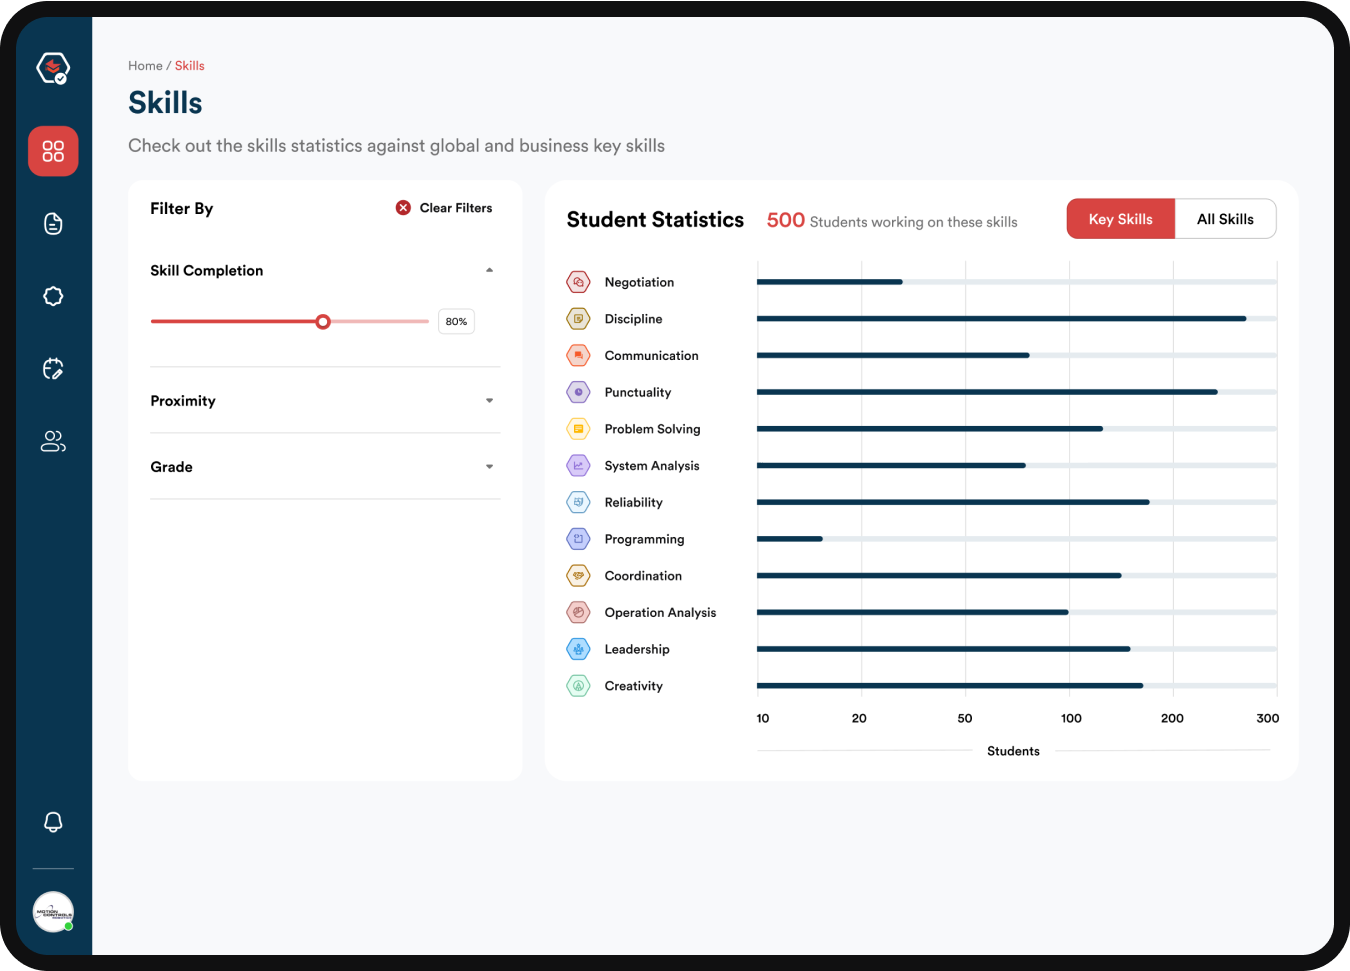Viewport: 1350px width, 971px height.
Task: Open the document icon in sidebar
Action: (x=53, y=224)
